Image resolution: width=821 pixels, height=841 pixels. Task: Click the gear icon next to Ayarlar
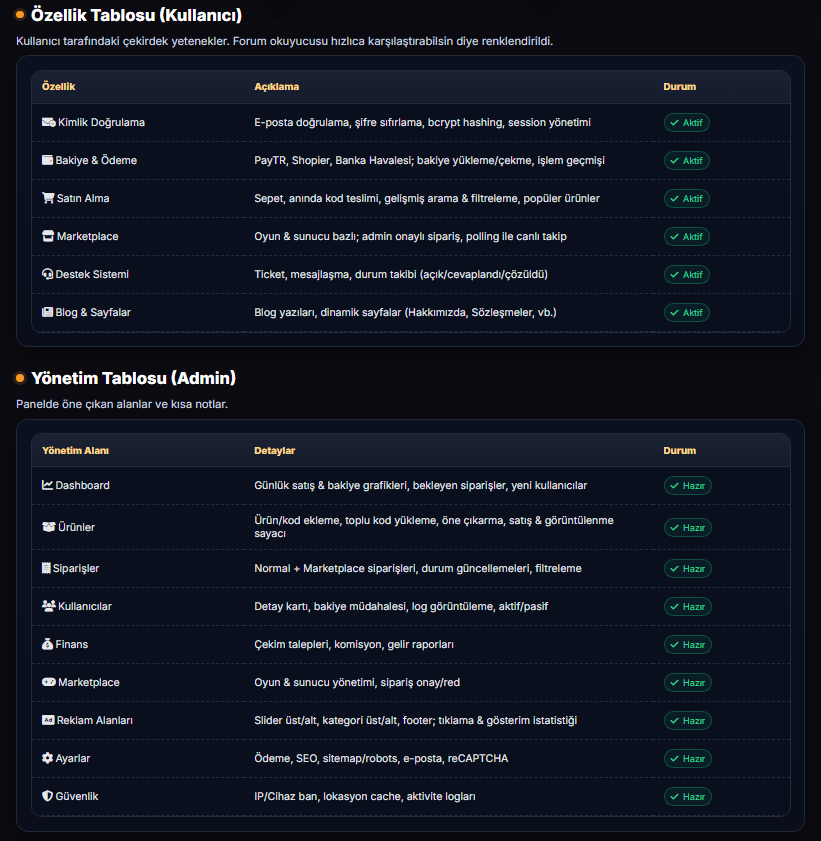pyautogui.click(x=48, y=758)
